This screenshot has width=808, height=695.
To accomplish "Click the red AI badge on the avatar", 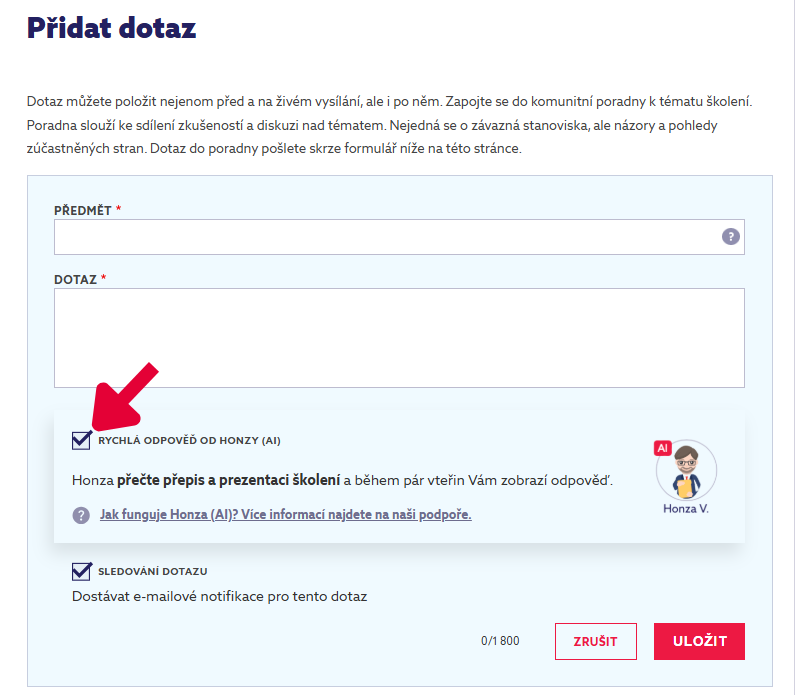I will [662, 448].
